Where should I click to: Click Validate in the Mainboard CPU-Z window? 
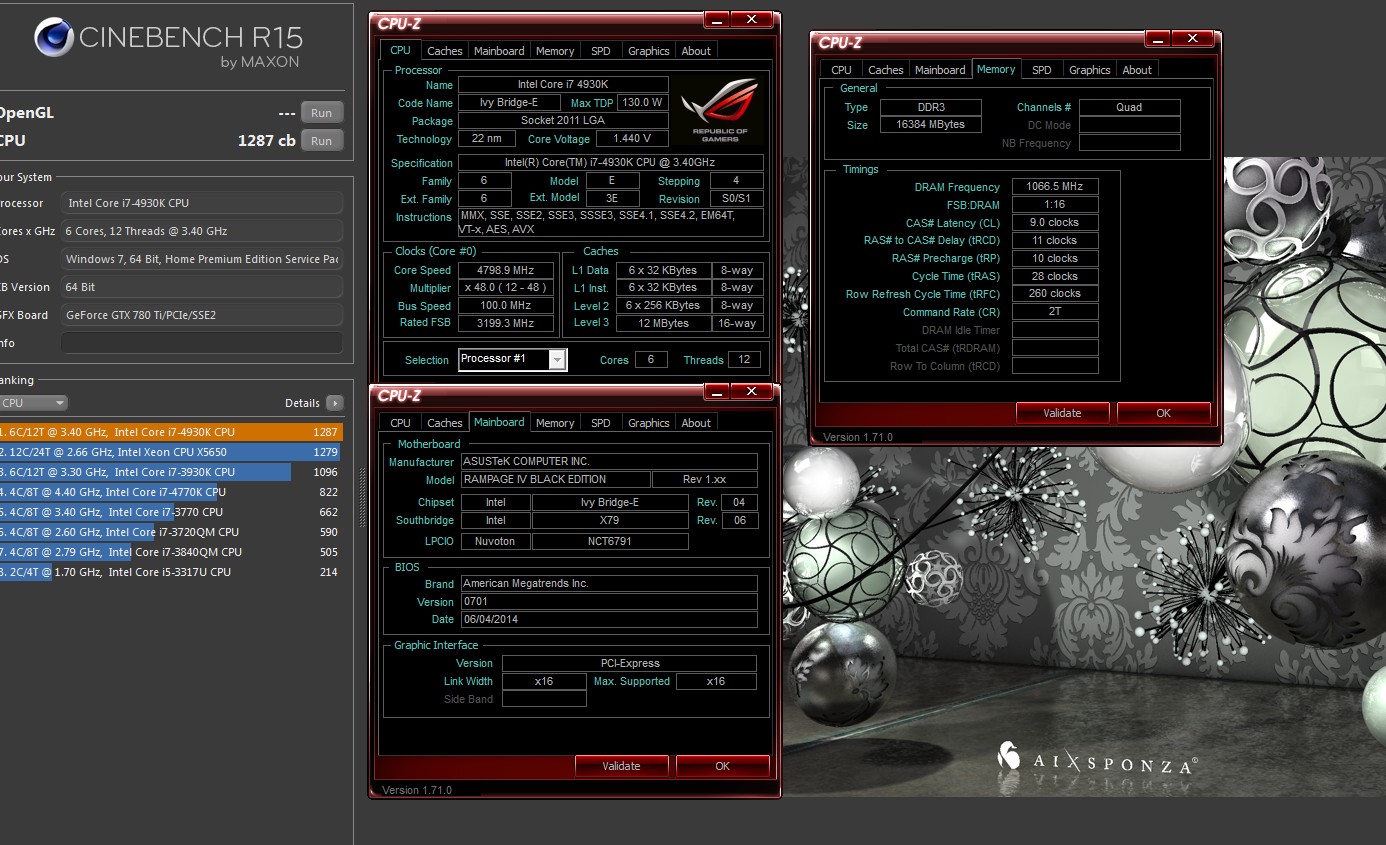pos(621,766)
